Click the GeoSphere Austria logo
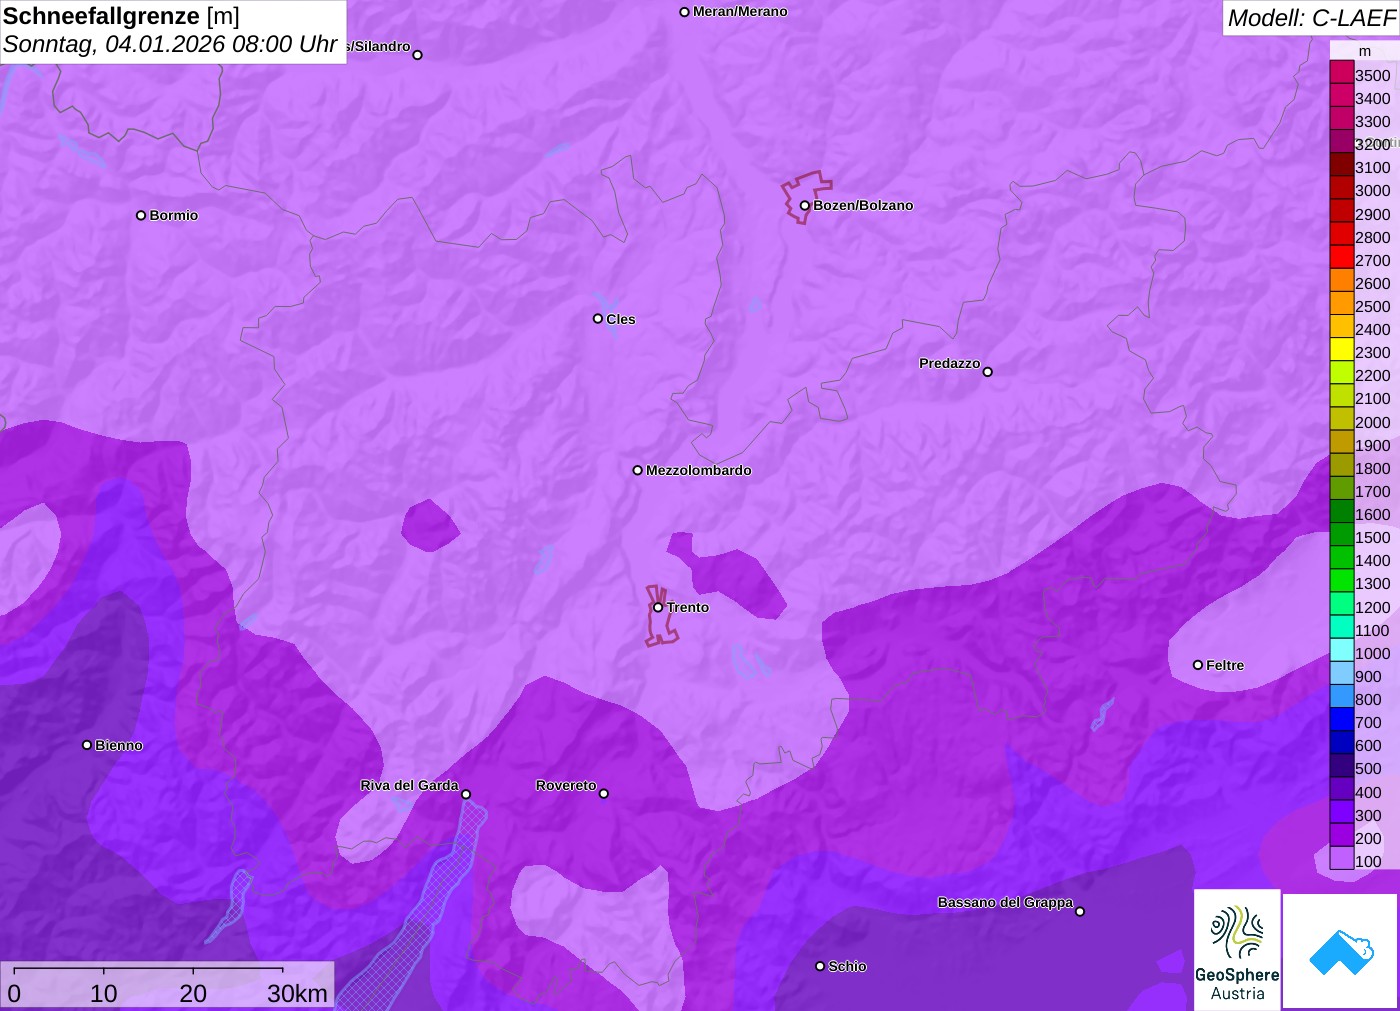The width and height of the screenshot is (1400, 1011). click(x=1237, y=950)
